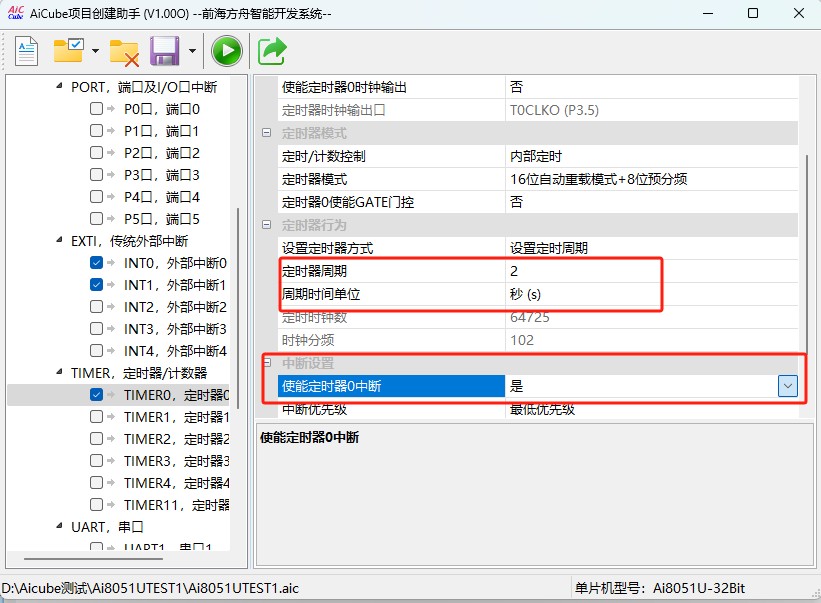Image resolution: width=821 pixels, height=603 pixels.
Task: Enable the INT2 外部中断2 checkbox
Action: tap(96, 306)
